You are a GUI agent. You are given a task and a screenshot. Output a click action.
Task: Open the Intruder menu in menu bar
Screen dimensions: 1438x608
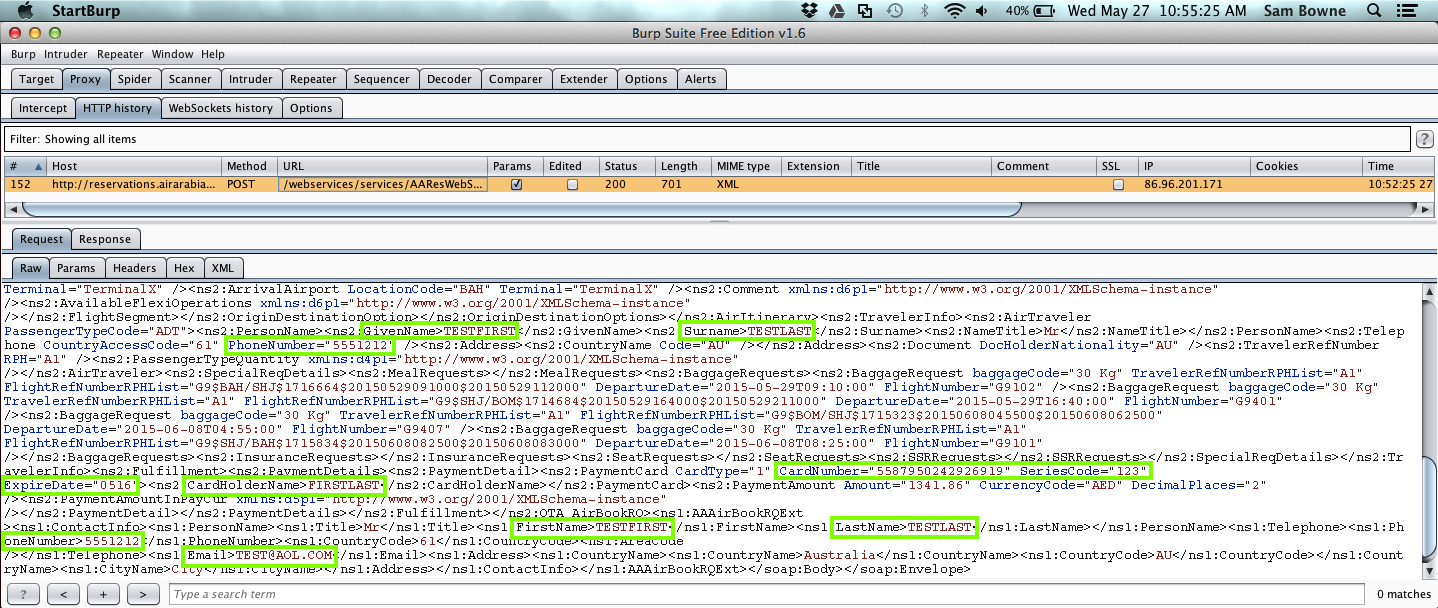point(65,54)
